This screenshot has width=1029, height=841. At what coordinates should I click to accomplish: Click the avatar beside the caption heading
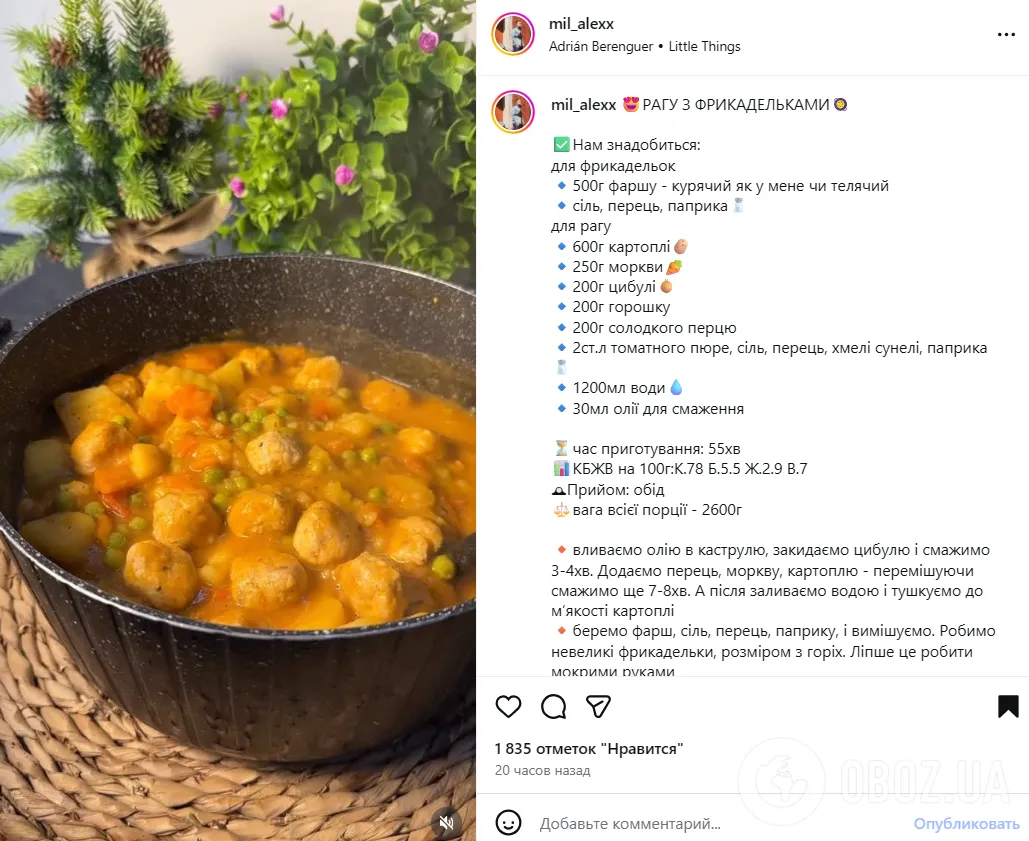513,111
